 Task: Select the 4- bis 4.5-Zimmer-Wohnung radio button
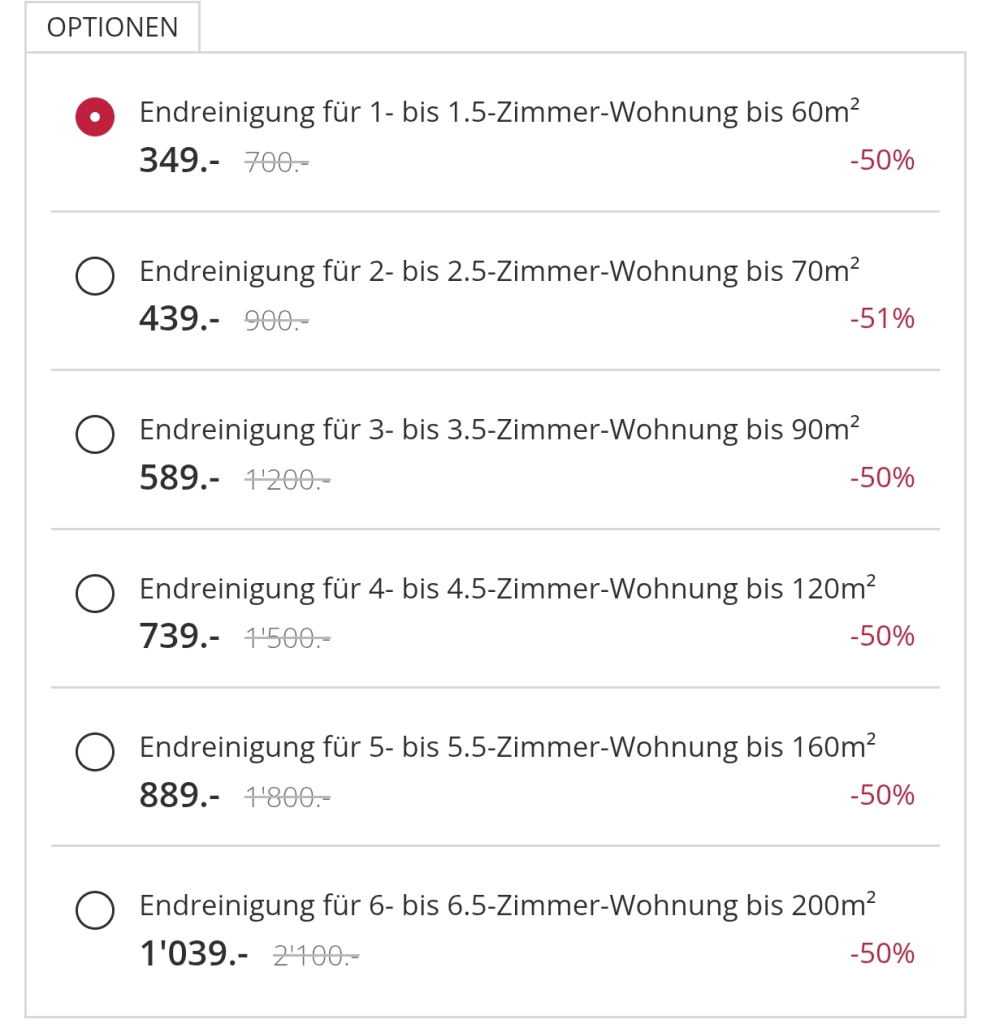click(94, 594)
